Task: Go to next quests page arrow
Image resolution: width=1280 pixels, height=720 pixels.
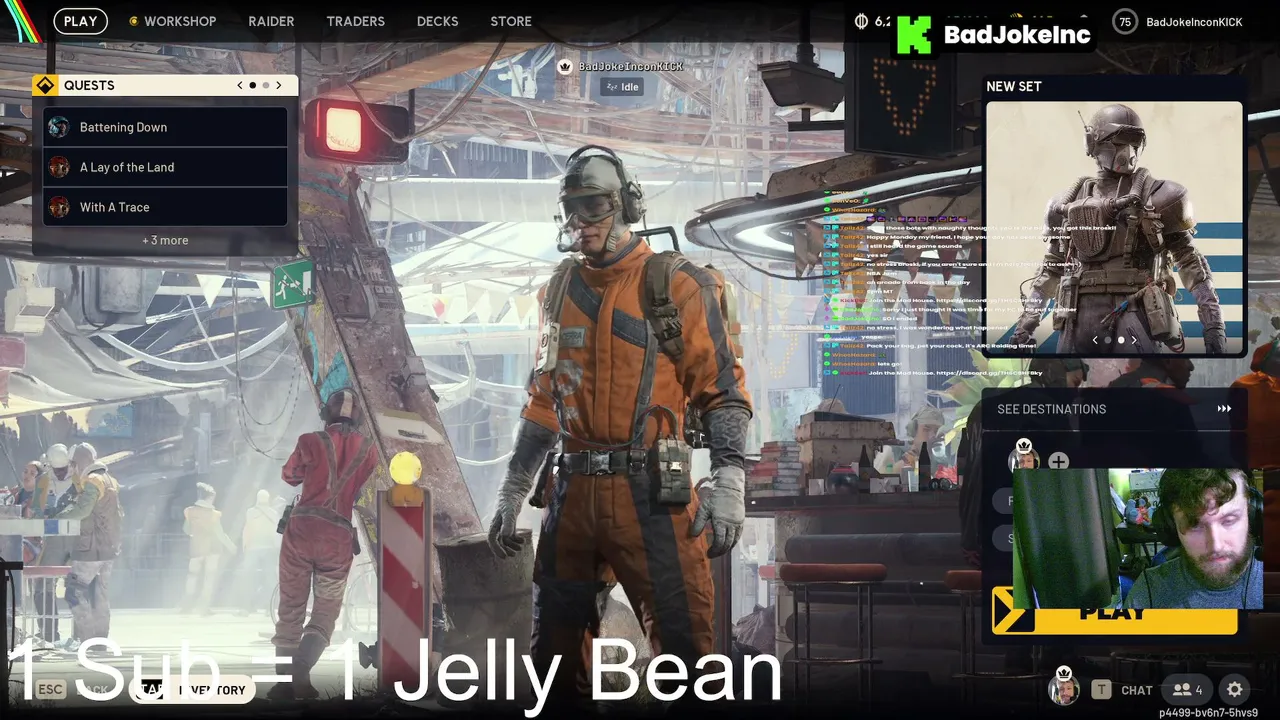Action: point(279,85)
